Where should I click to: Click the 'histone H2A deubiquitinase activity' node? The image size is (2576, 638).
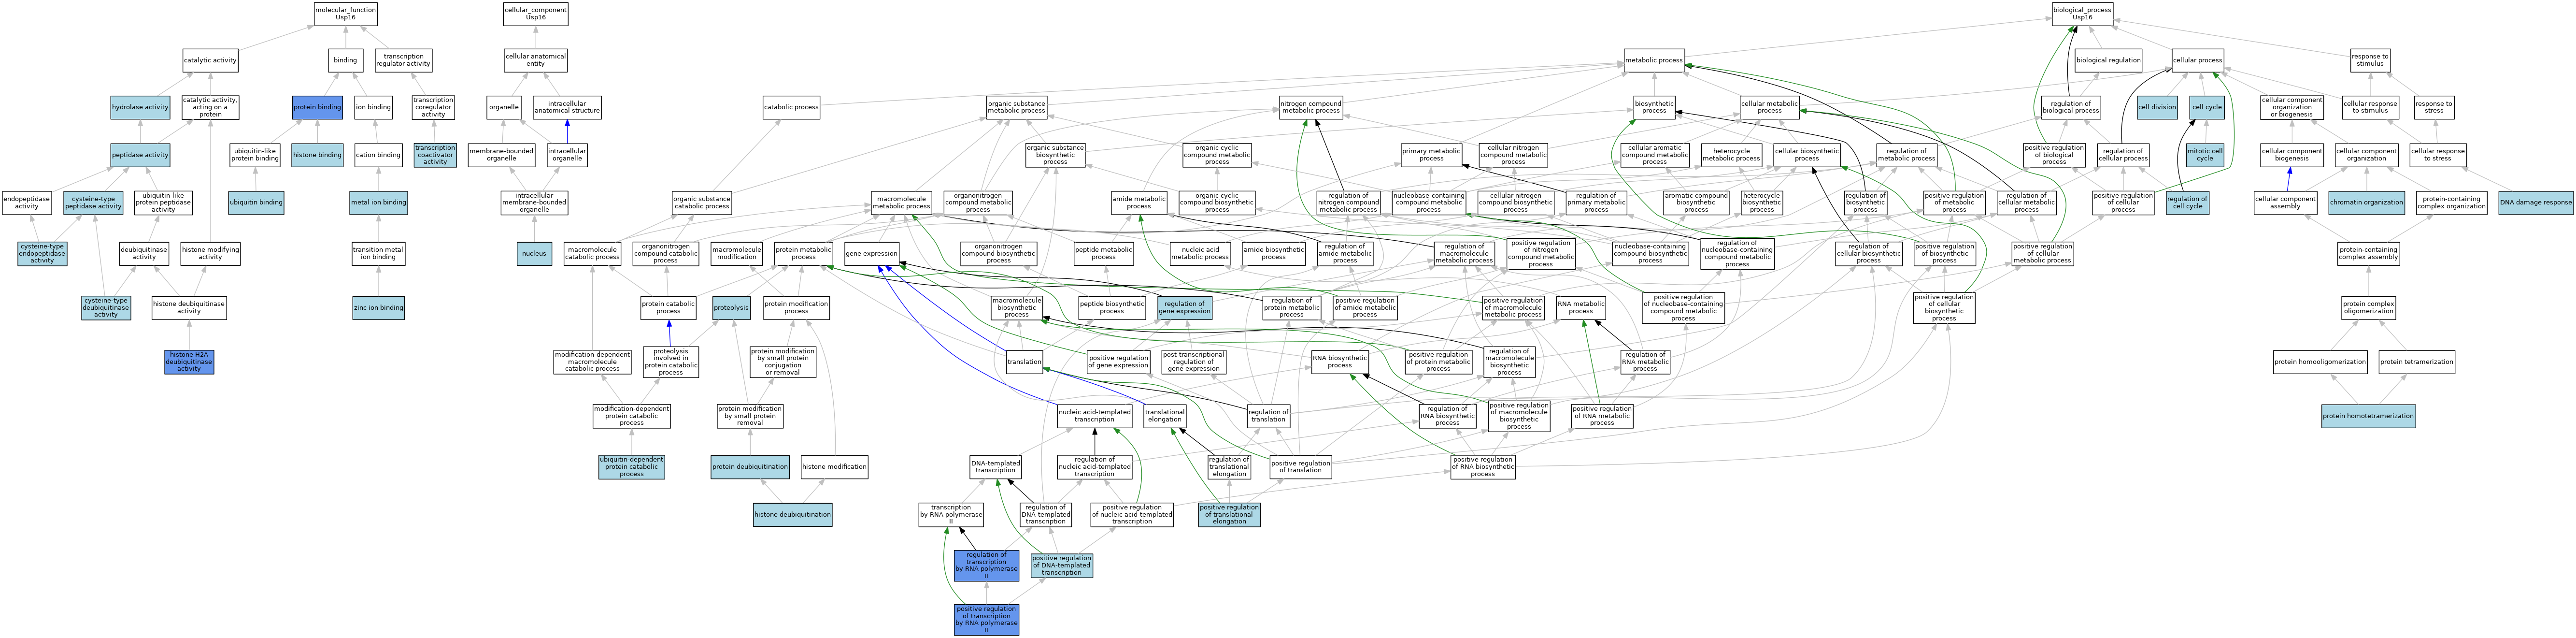coord(189,362)
